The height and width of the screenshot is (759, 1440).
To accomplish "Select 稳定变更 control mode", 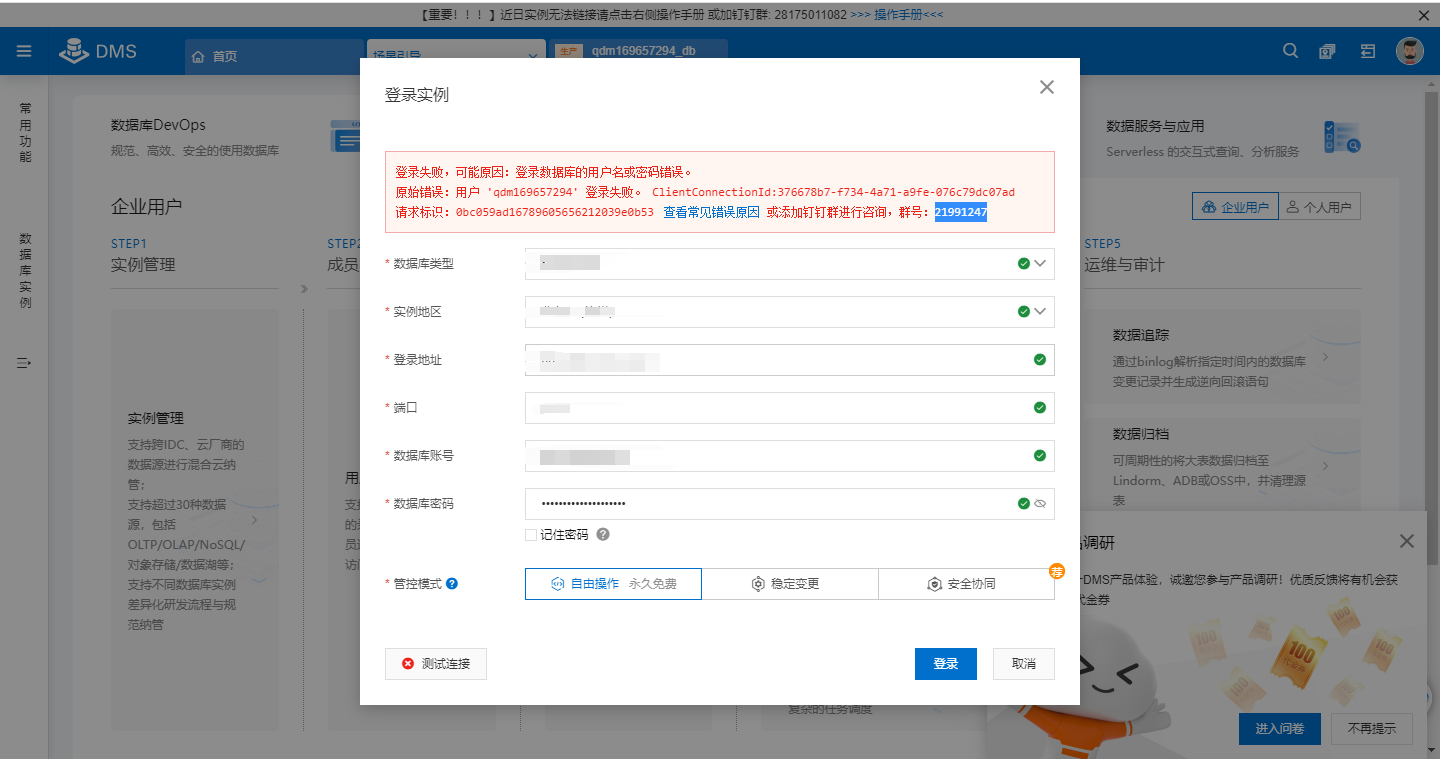I will click(790, 584).
